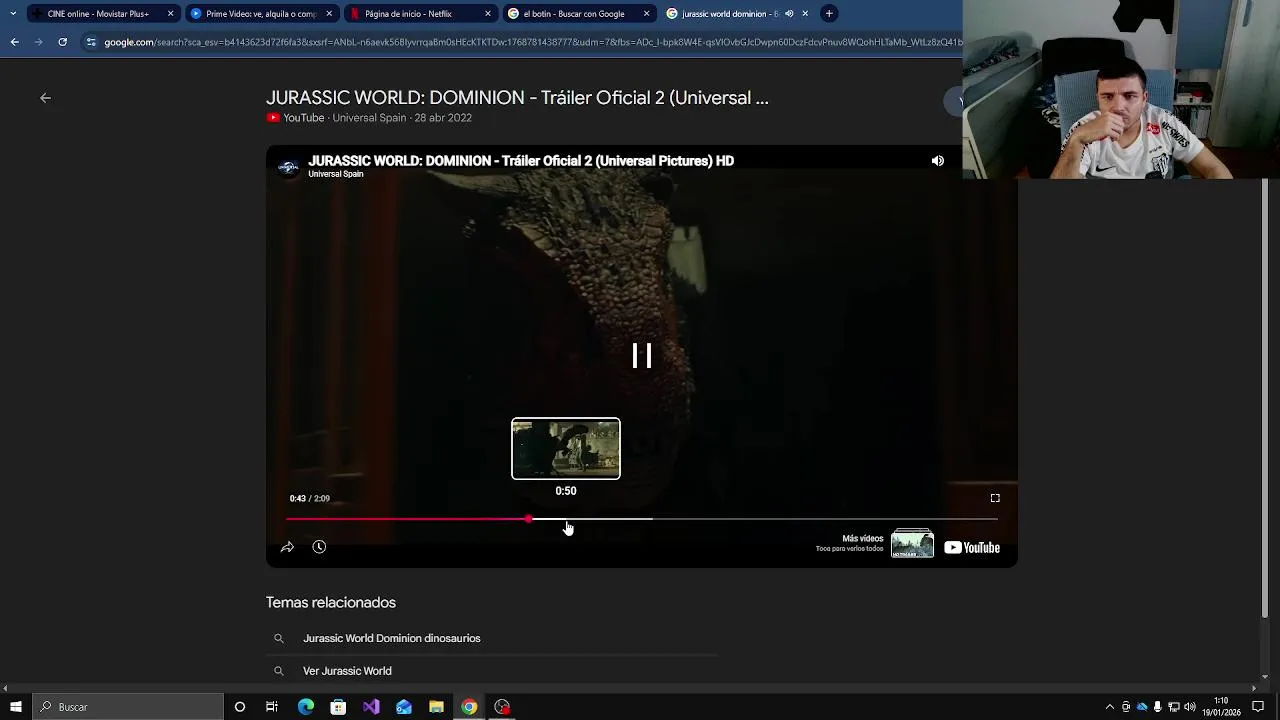Click the browser back button
1280x720 pixels.
(14, 42)
